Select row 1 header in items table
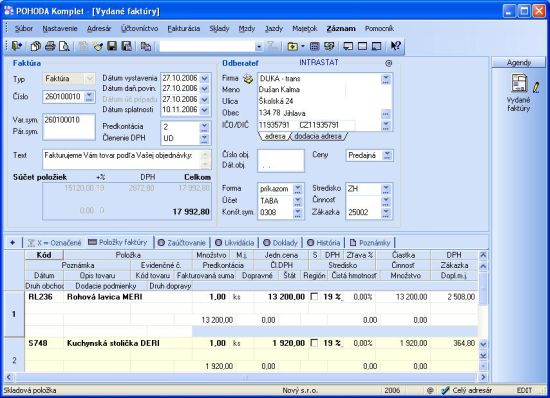 (x=14, y=314)
